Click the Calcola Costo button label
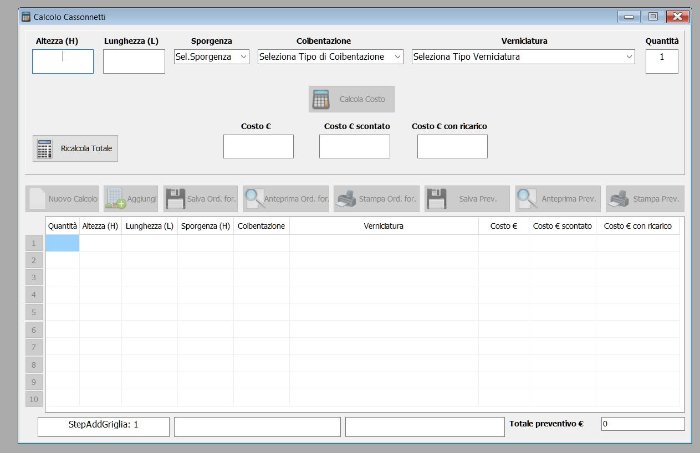 (362, 99)
